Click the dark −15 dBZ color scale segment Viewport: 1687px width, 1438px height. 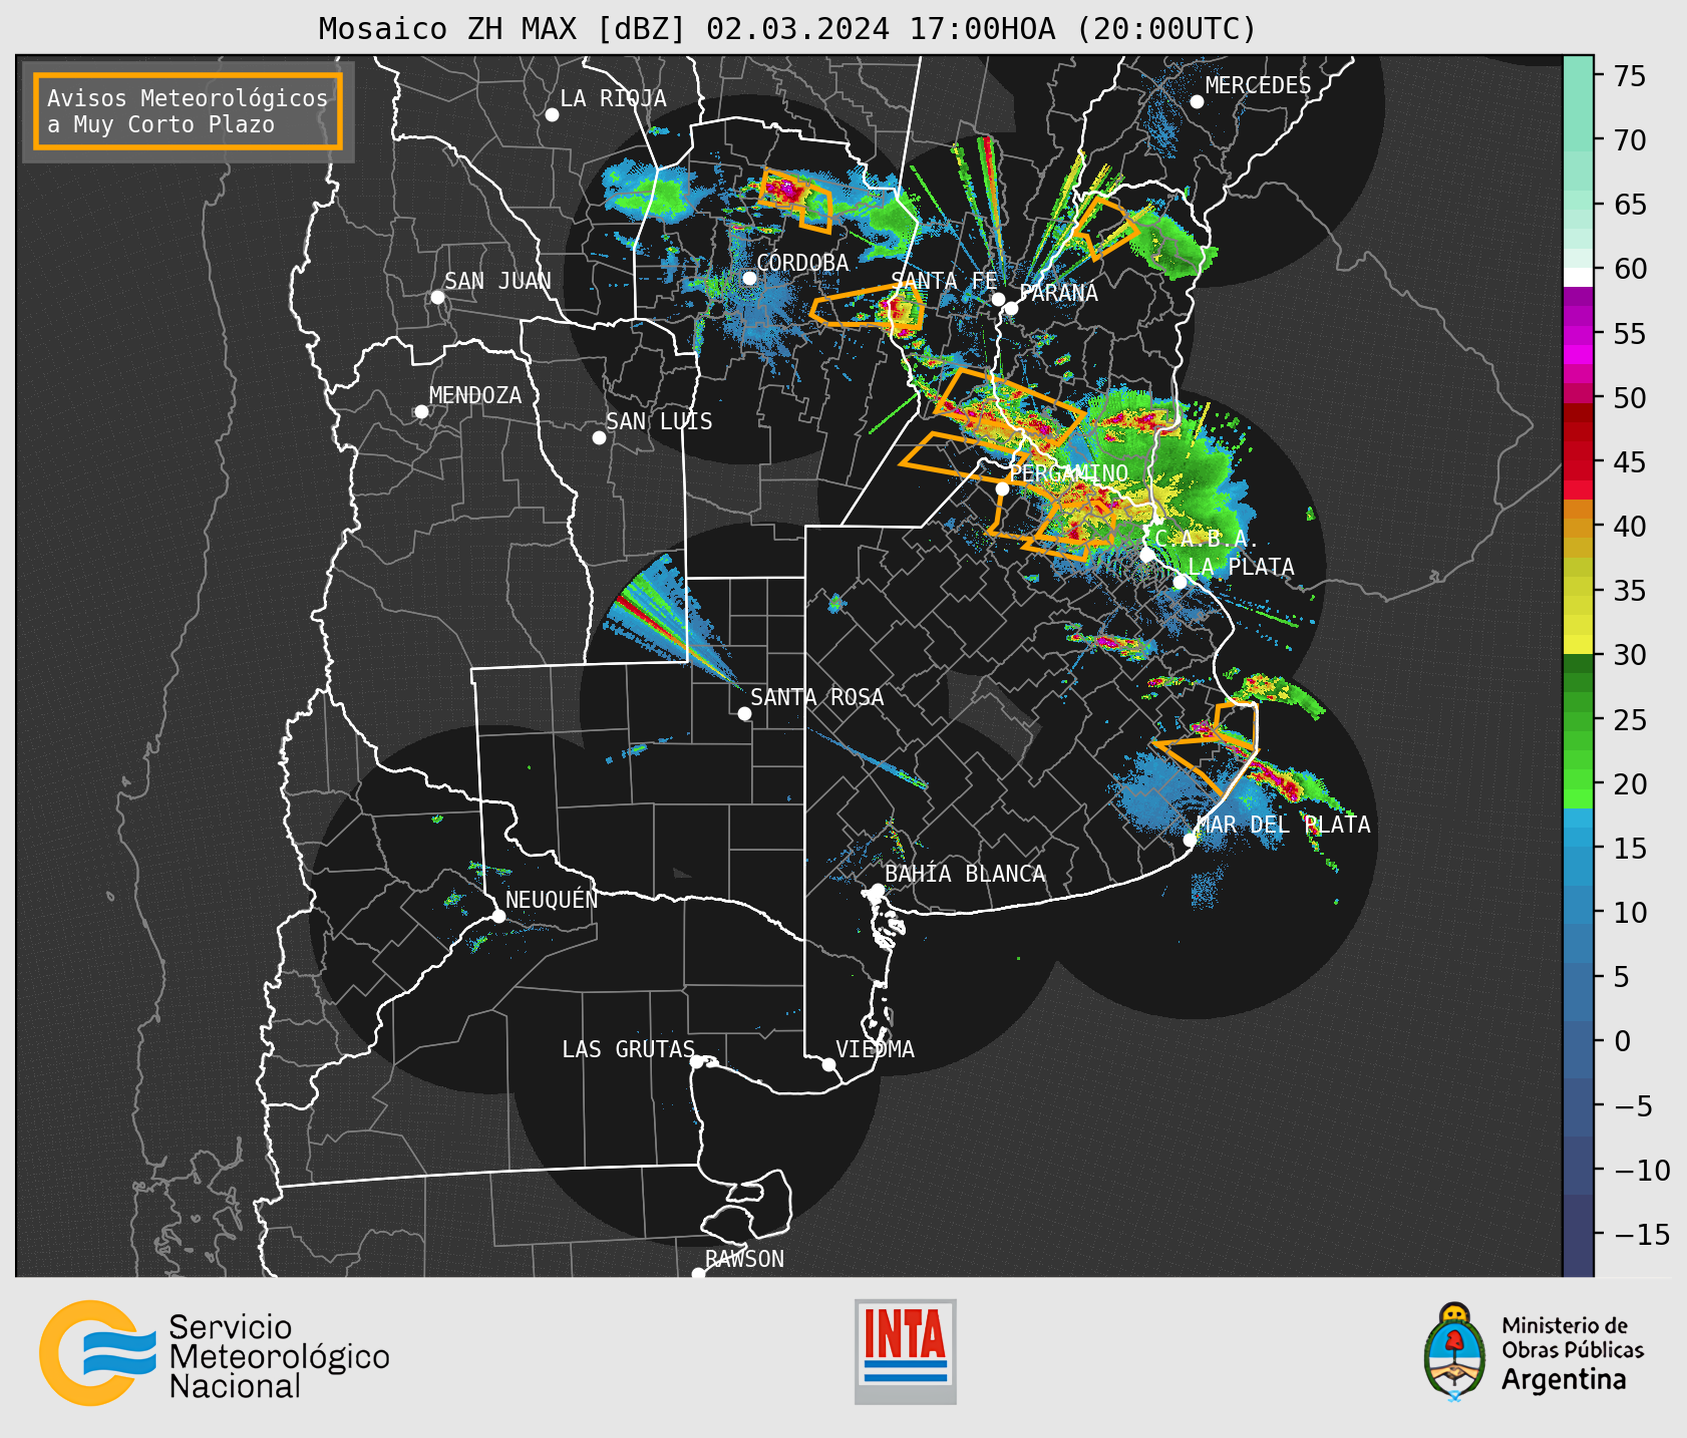click(1578, 1234)
